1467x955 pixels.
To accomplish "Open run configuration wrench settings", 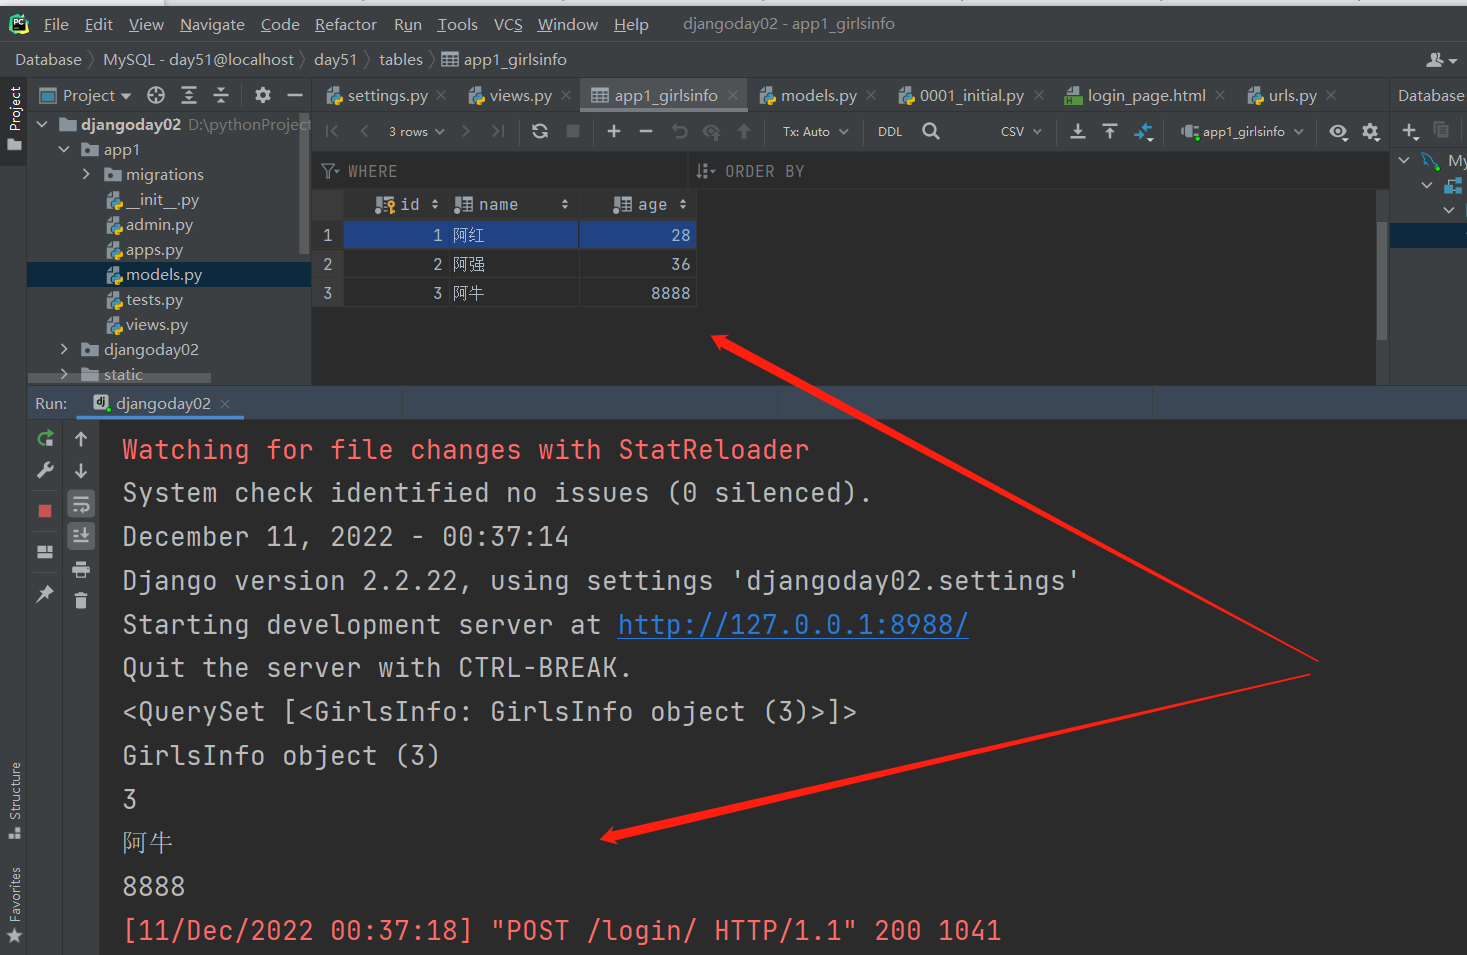I will click(45, 470).
